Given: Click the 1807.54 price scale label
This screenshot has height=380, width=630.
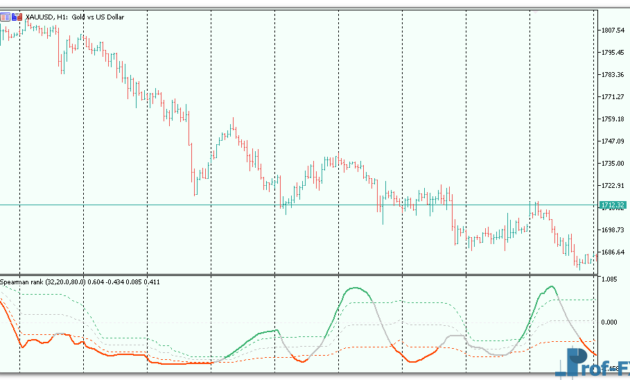Looking at the screenshot, I should pyautogui.click(x=613, y=30).
